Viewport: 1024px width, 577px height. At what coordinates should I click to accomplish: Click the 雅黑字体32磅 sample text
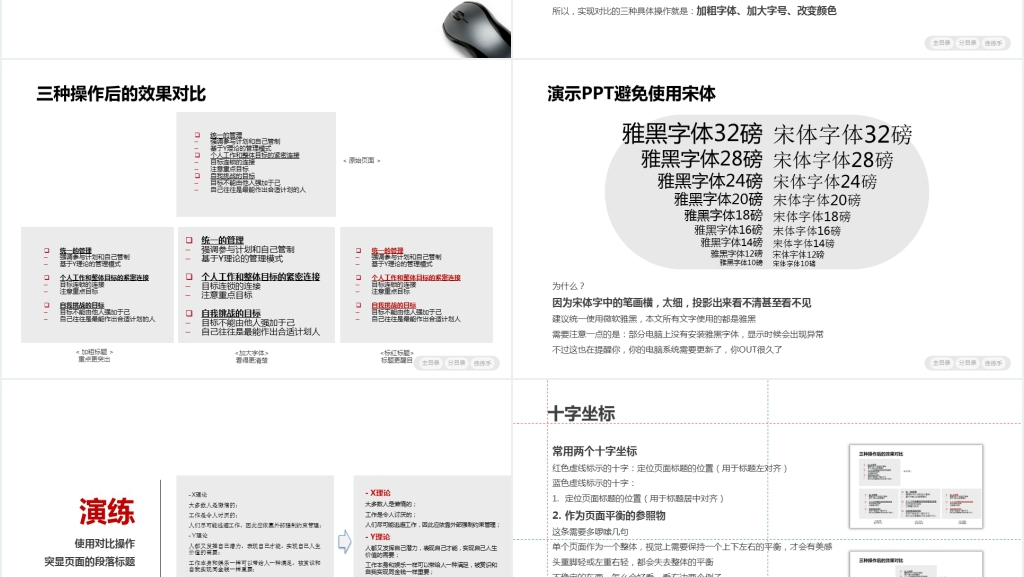click(x=691, y=134)
